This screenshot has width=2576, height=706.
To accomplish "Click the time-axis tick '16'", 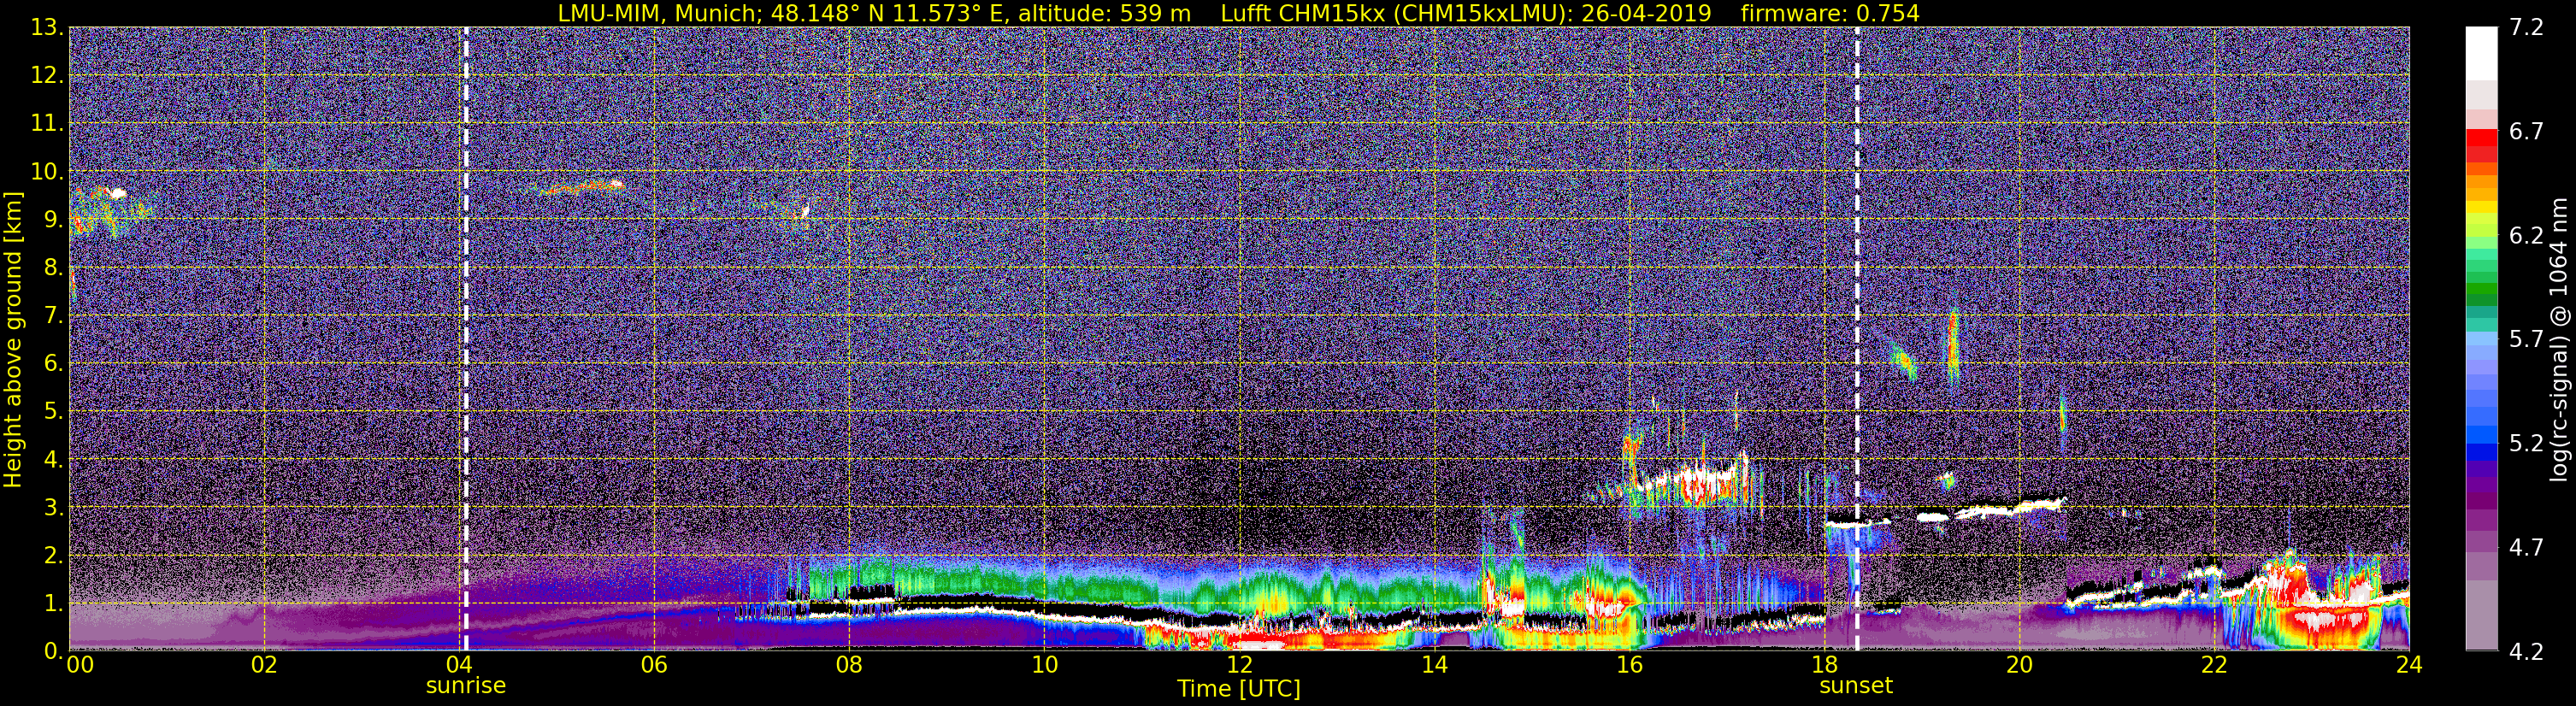I will pyautogui.click(x=1629, y=665).
